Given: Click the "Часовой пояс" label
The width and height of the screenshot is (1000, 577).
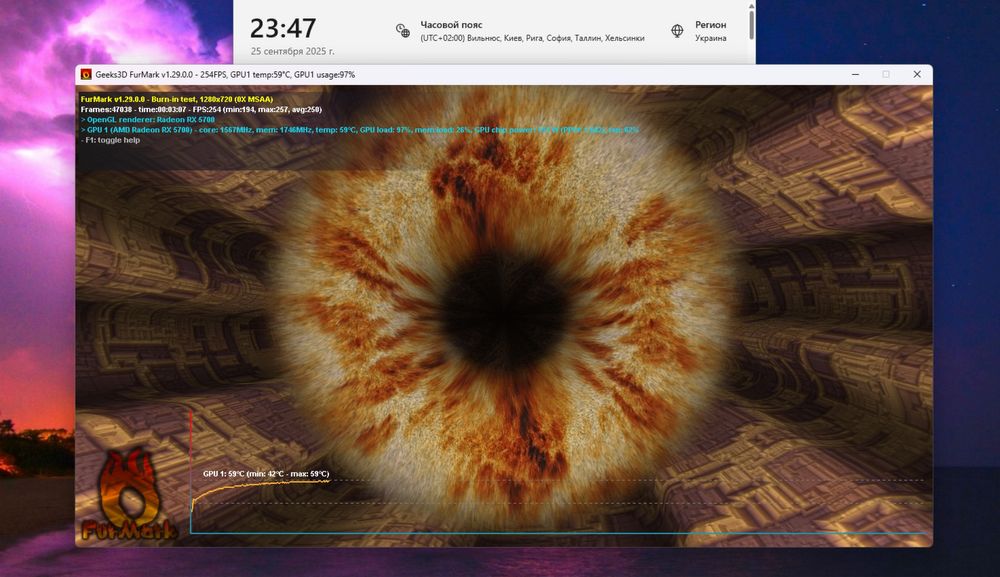Looking at the screenshot, I should (x=451, y=25).
